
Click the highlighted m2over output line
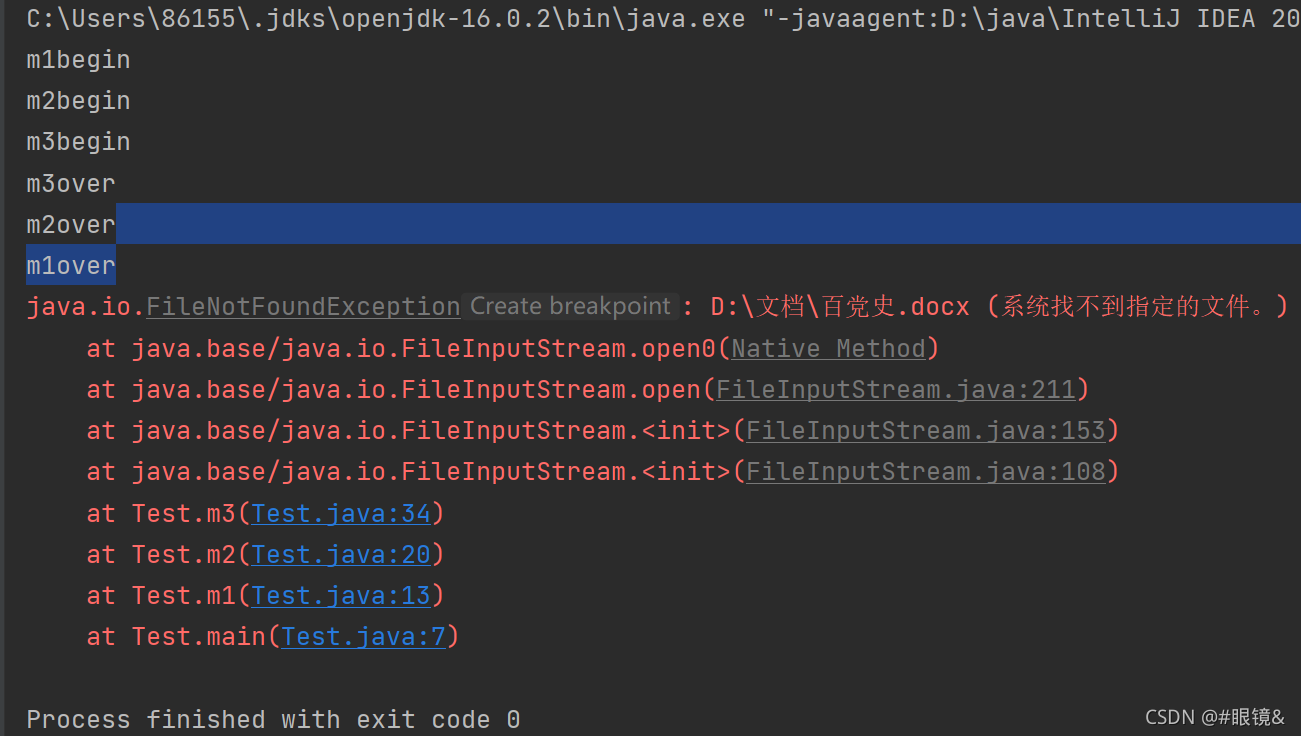pos(71,225)
